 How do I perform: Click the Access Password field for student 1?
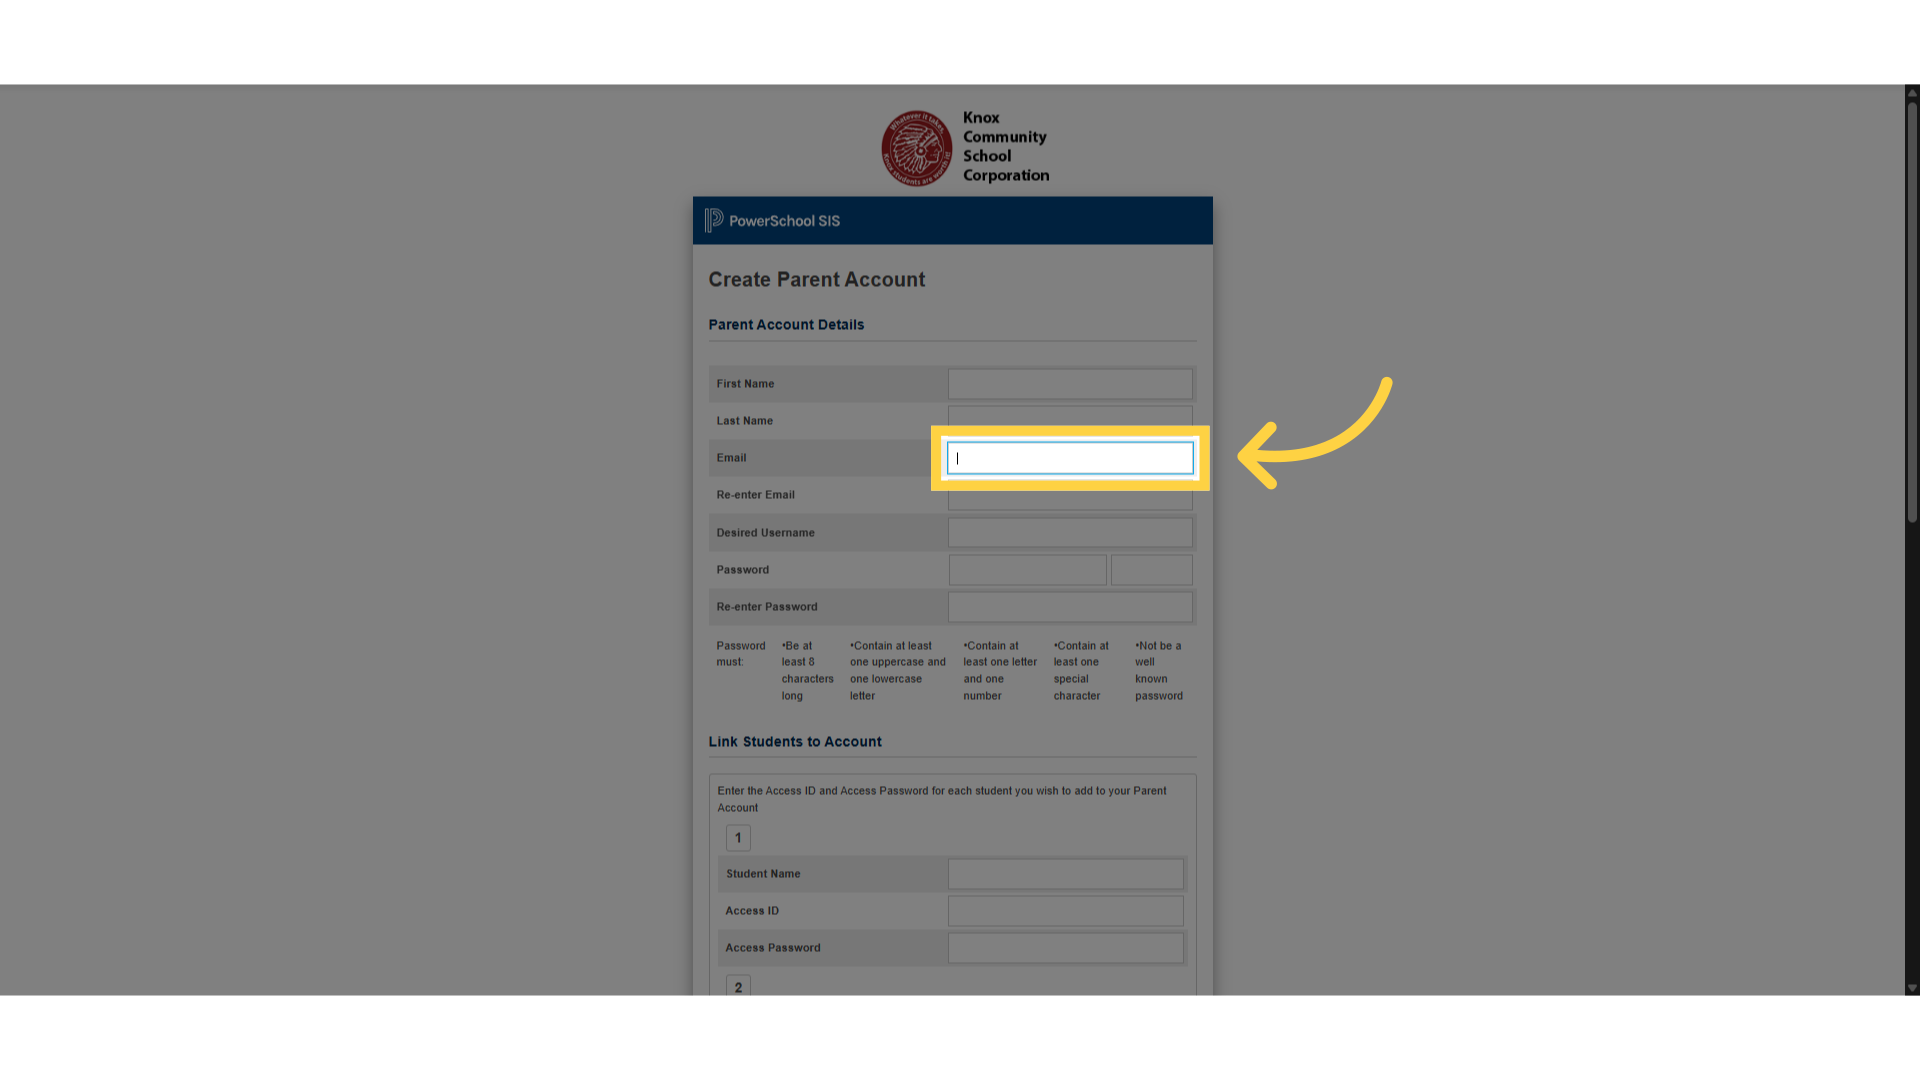click(1065, 948)
